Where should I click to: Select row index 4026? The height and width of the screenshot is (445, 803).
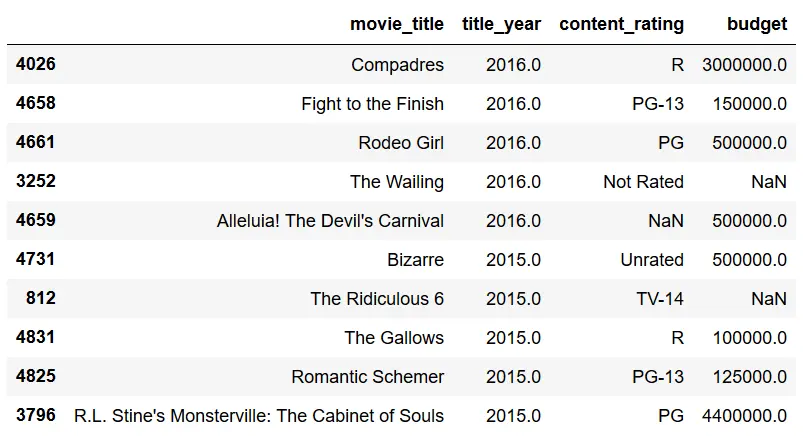click(x=35, y=64)
